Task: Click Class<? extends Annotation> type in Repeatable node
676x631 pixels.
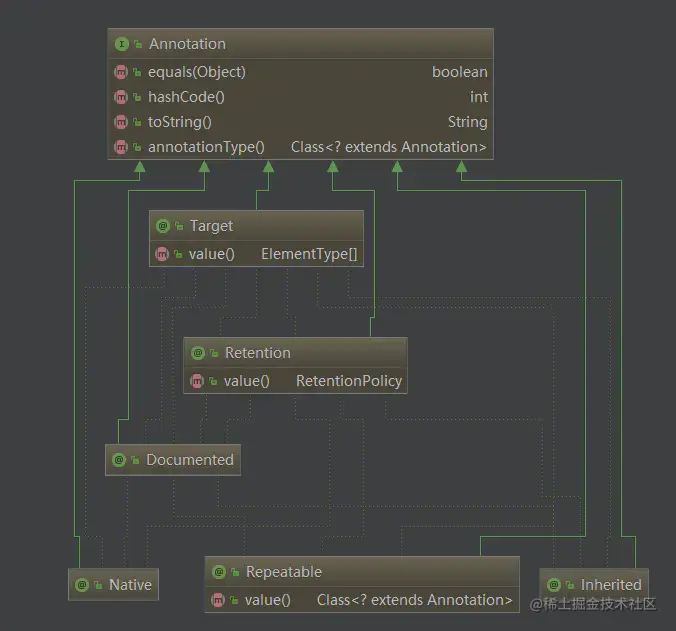Action: [x=415, y=600]
